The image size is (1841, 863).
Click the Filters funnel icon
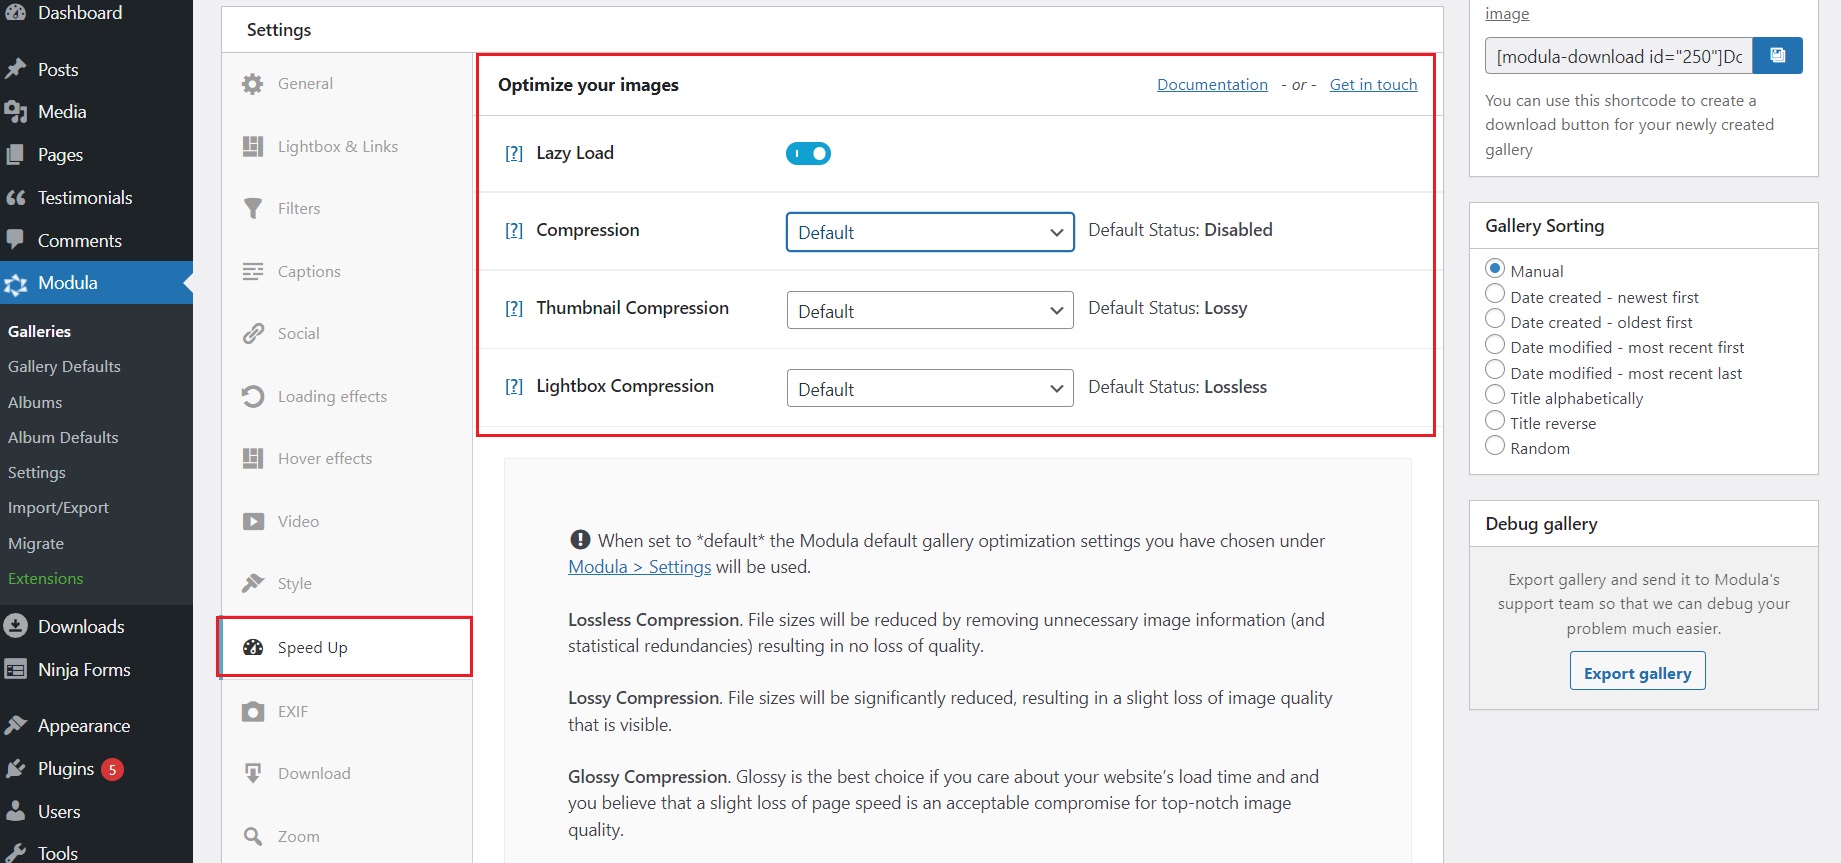click(253, 208)
